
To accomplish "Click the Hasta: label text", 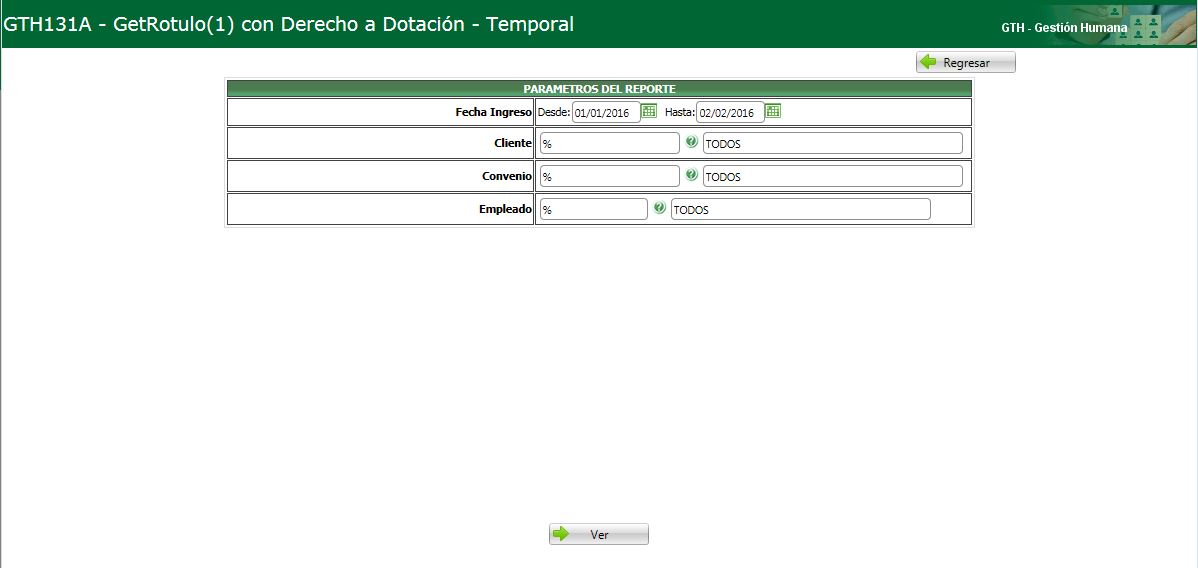I will [x=679, y=112].
